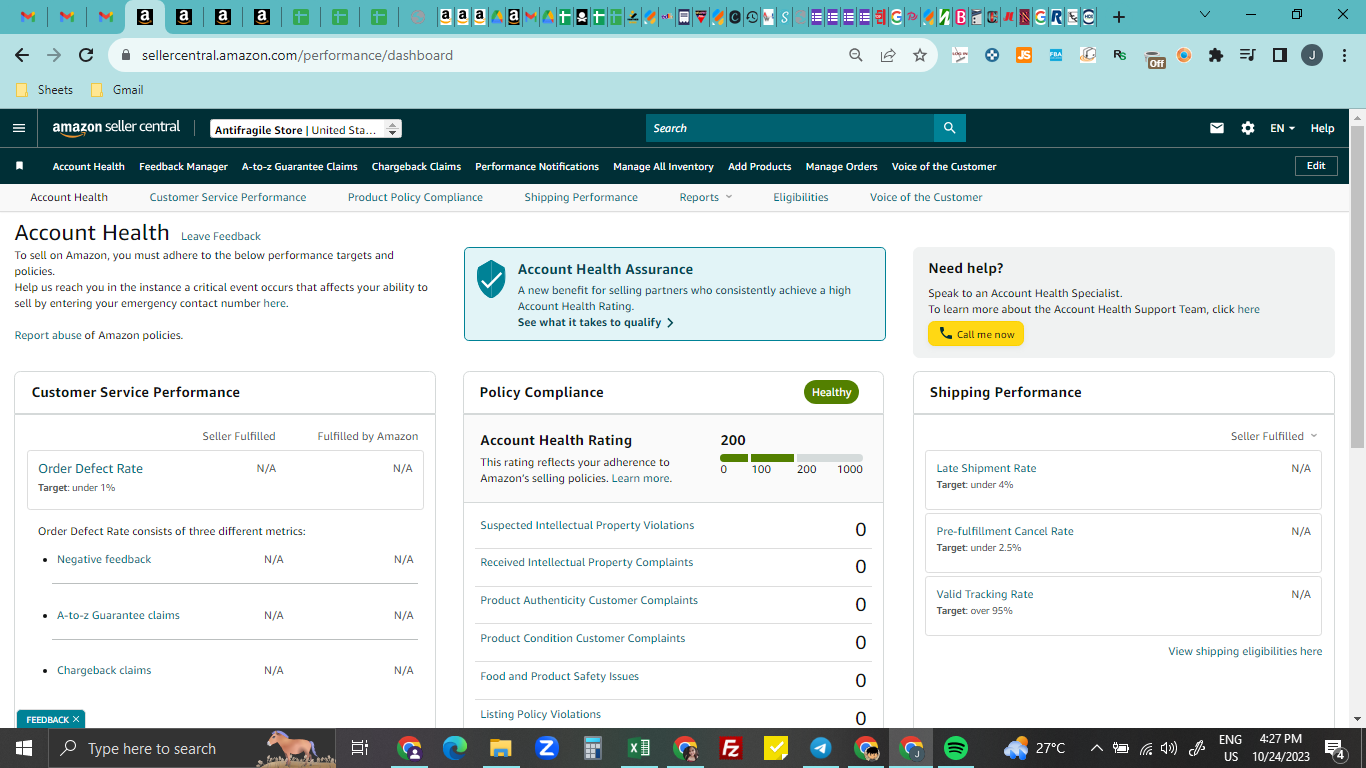1366x768 pixels.
Task: Go back with the browser back arrow
Action: (x=22, y=55)
